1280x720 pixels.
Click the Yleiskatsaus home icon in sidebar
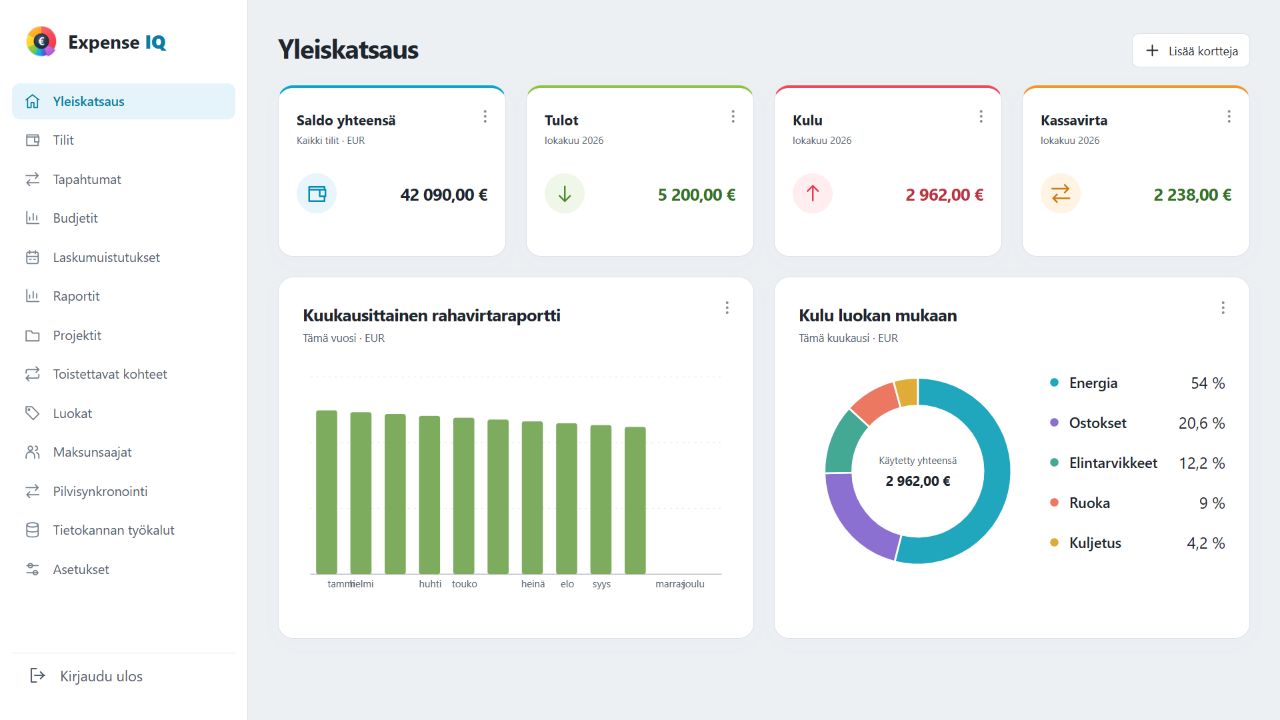coord(33,101)
